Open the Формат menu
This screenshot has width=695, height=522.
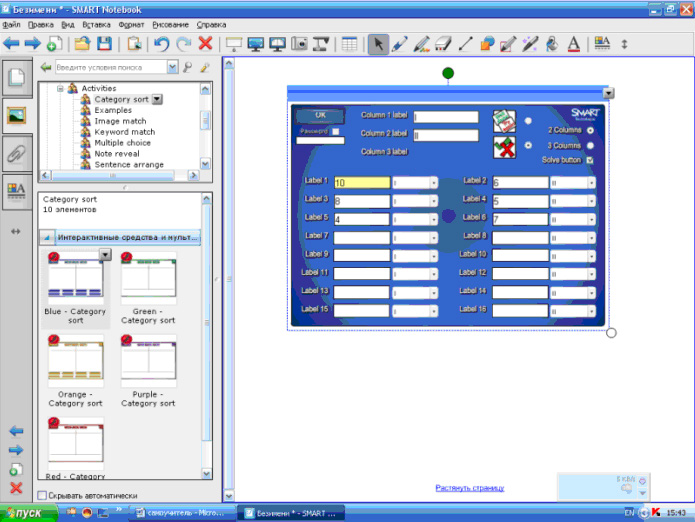[132, 23]
